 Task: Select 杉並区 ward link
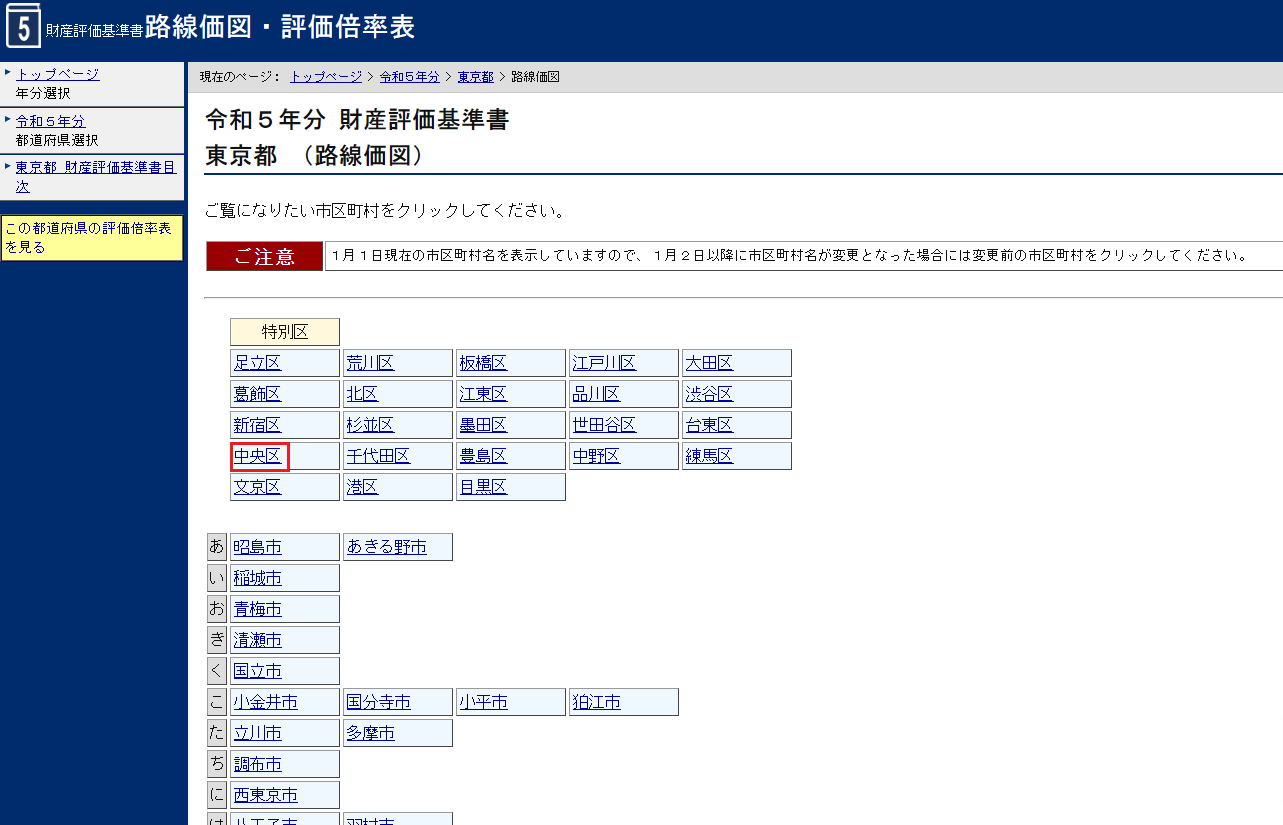(x=370, y=425)
